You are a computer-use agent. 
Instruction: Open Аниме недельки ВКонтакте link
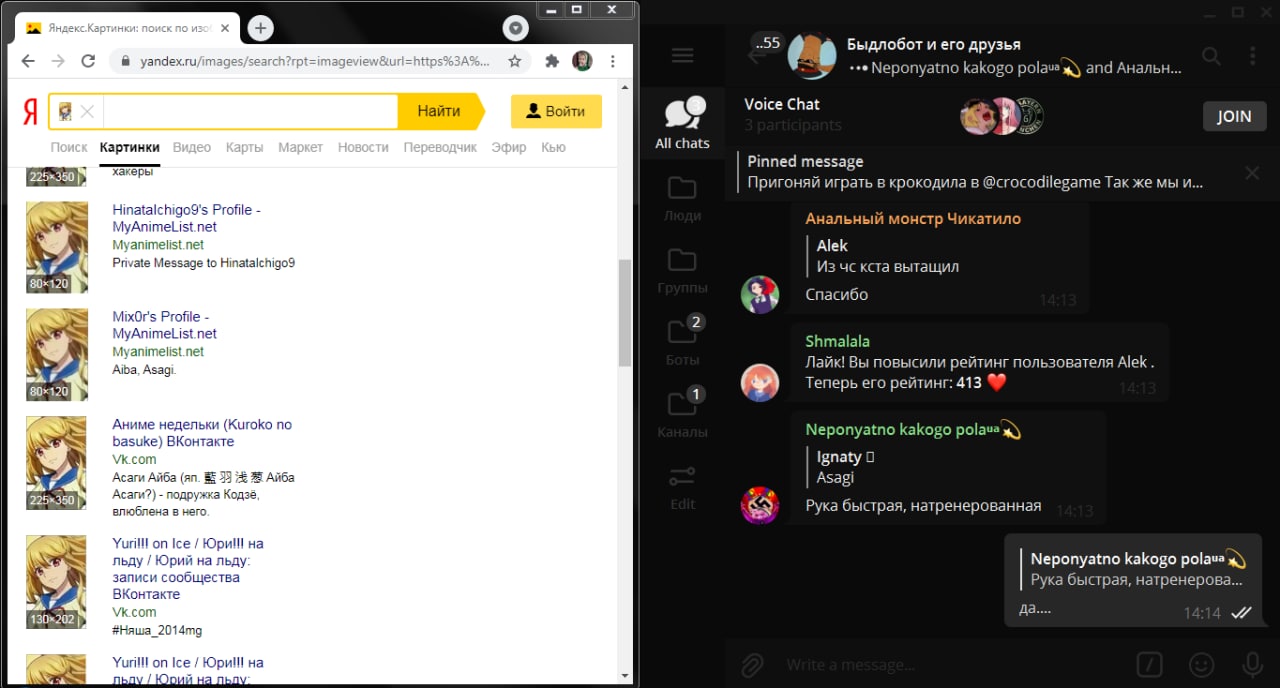pos(202,433)
